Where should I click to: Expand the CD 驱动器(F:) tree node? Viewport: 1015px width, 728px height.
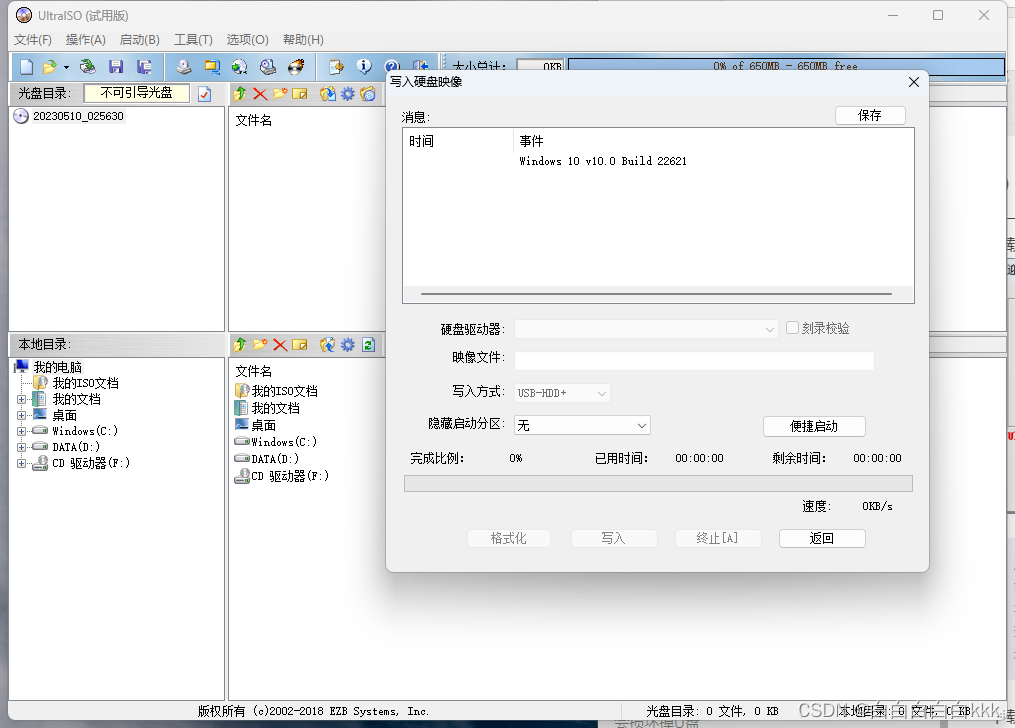[21, 463]
